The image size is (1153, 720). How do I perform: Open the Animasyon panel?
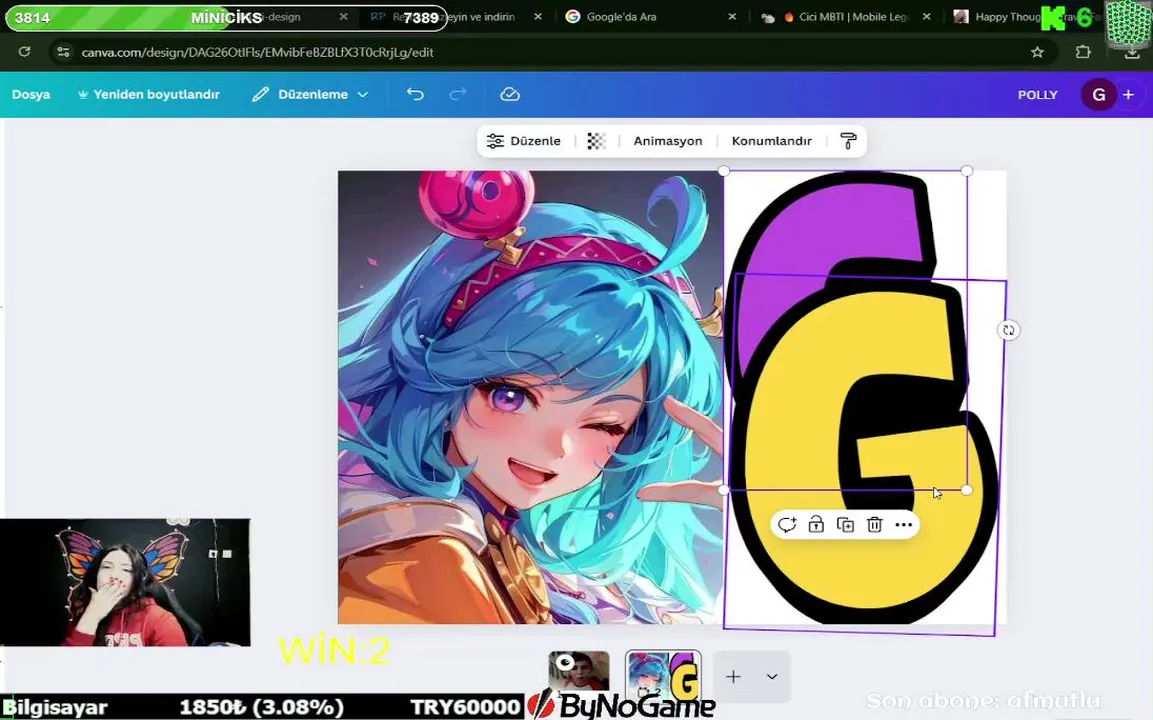click(668, 141)
